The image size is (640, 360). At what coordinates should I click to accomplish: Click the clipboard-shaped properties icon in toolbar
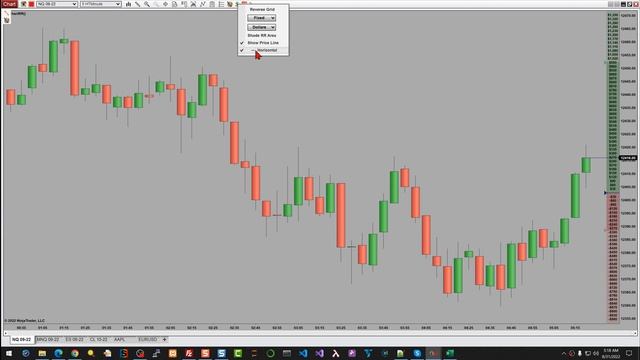coord(212,4)
